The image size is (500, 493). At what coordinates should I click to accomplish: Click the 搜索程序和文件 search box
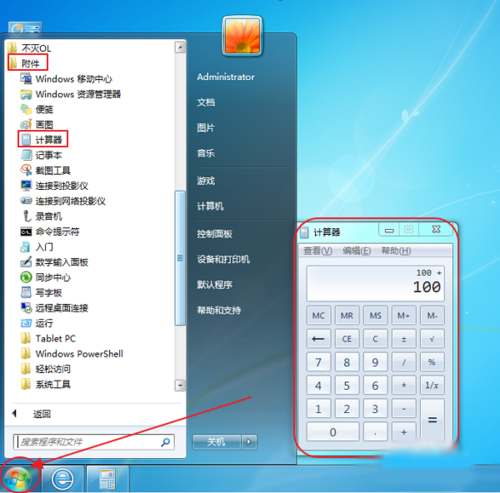94,442
